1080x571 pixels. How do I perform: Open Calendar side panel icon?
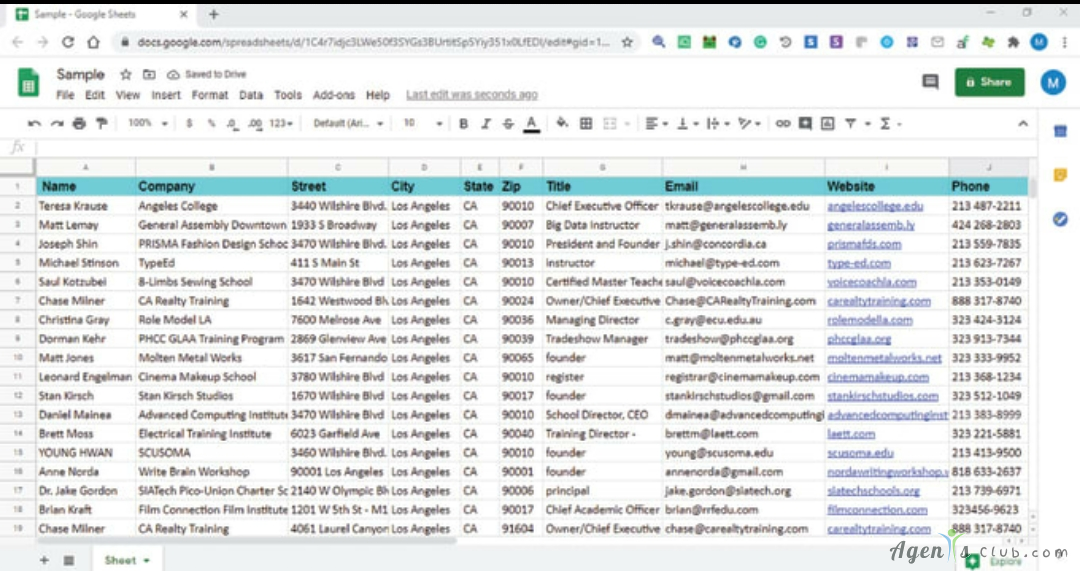(1060, 131)
